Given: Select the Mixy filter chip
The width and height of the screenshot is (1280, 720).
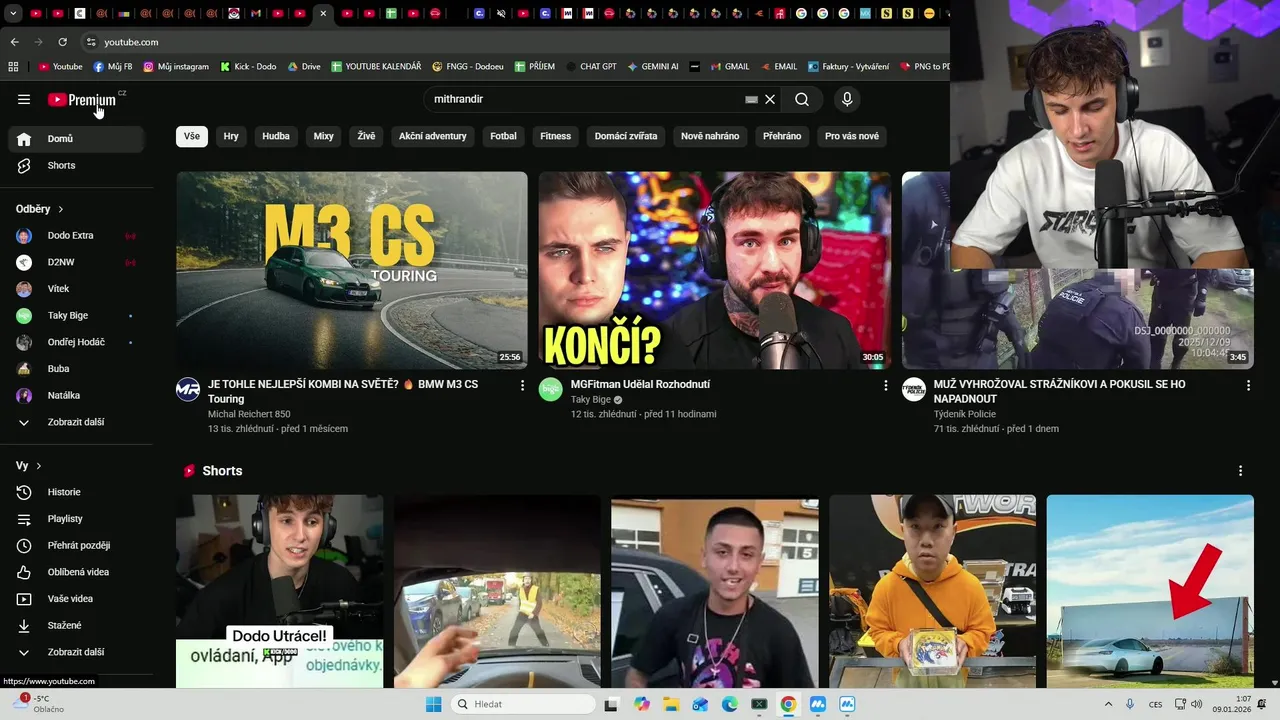Looking at the screenshot, I should (324, 136).
